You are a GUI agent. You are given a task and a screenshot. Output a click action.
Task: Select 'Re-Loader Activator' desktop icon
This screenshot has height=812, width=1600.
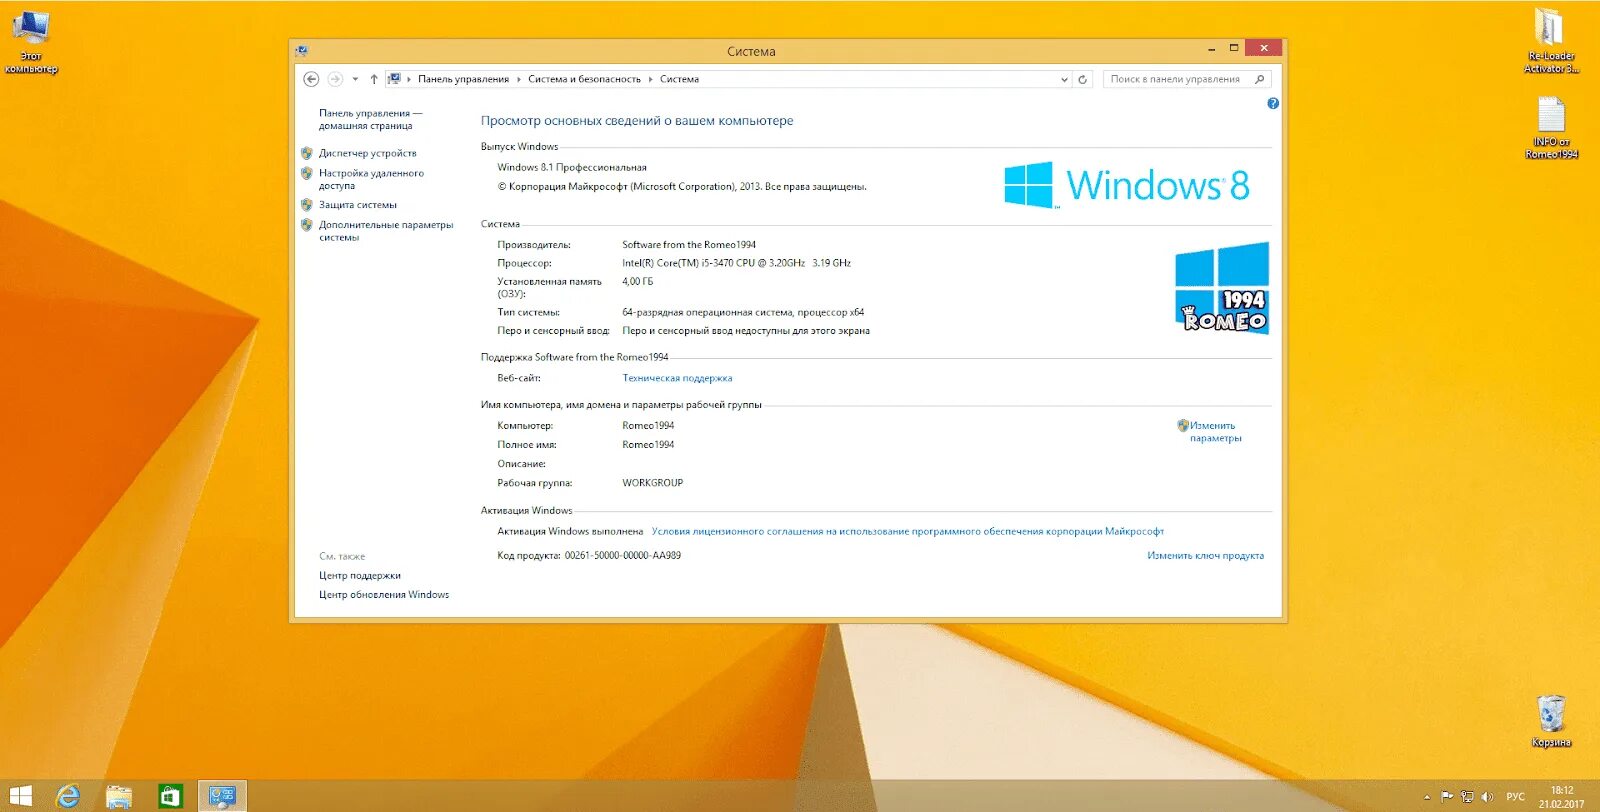pos(1551,41)
